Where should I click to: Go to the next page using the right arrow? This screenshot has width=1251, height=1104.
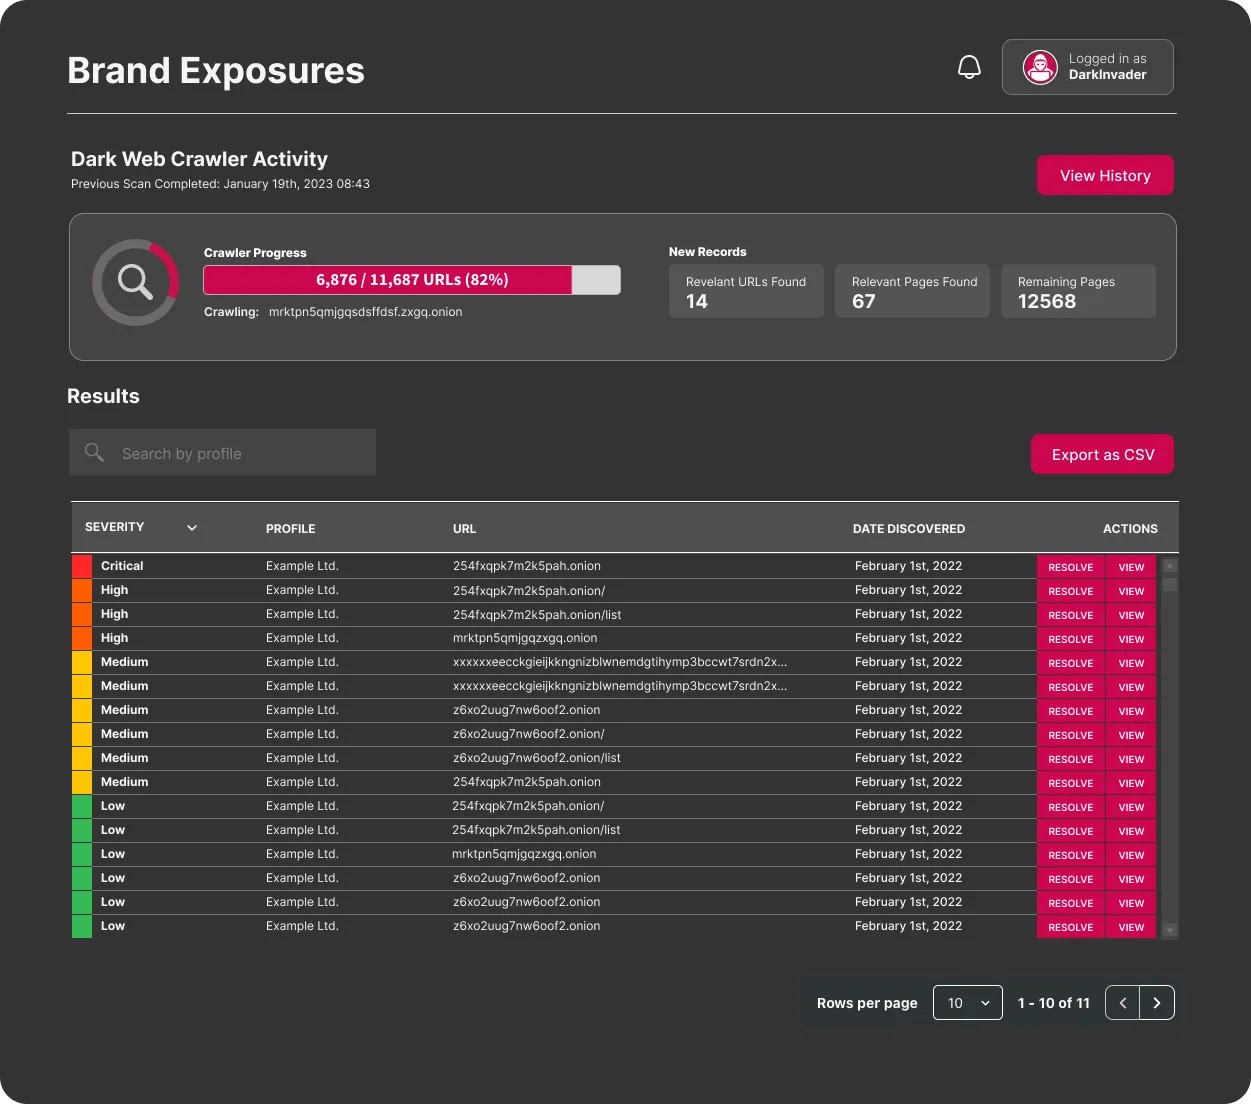pos(1157,1002)
